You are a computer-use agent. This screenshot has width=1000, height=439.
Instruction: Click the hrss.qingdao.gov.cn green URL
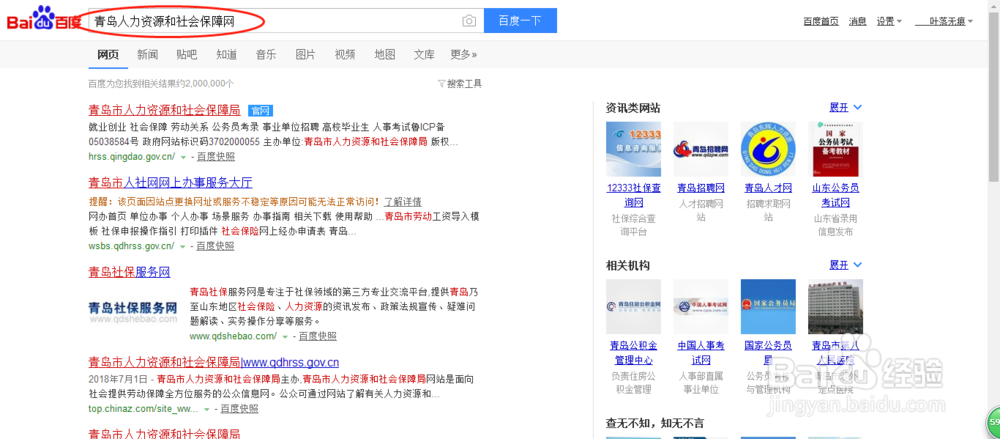pyautogui.click(x=131, y=157)
